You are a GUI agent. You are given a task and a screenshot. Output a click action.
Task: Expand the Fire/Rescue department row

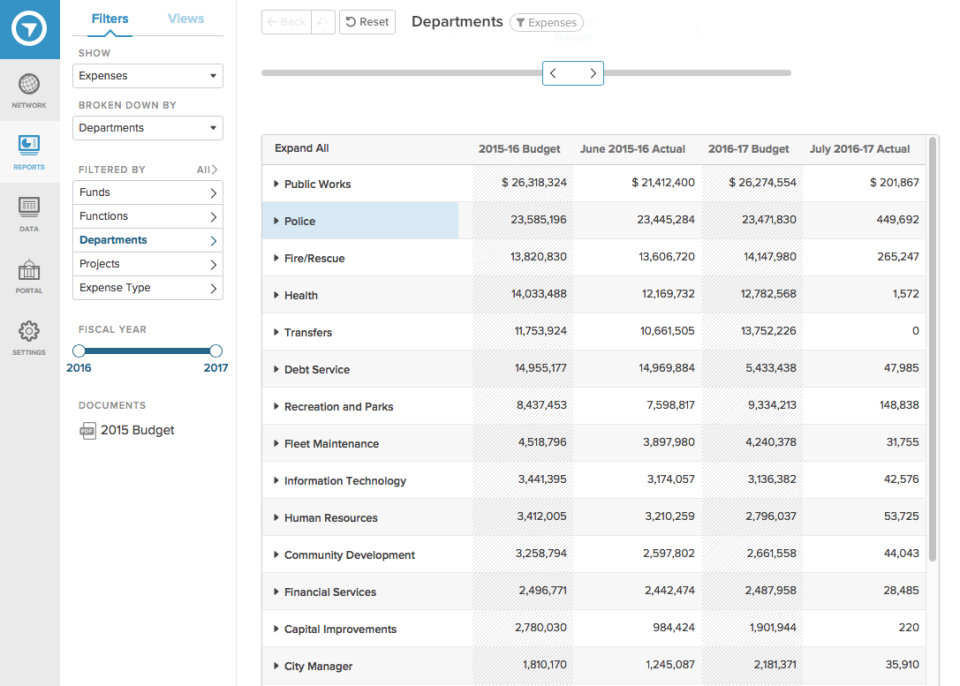pos(277,258)
